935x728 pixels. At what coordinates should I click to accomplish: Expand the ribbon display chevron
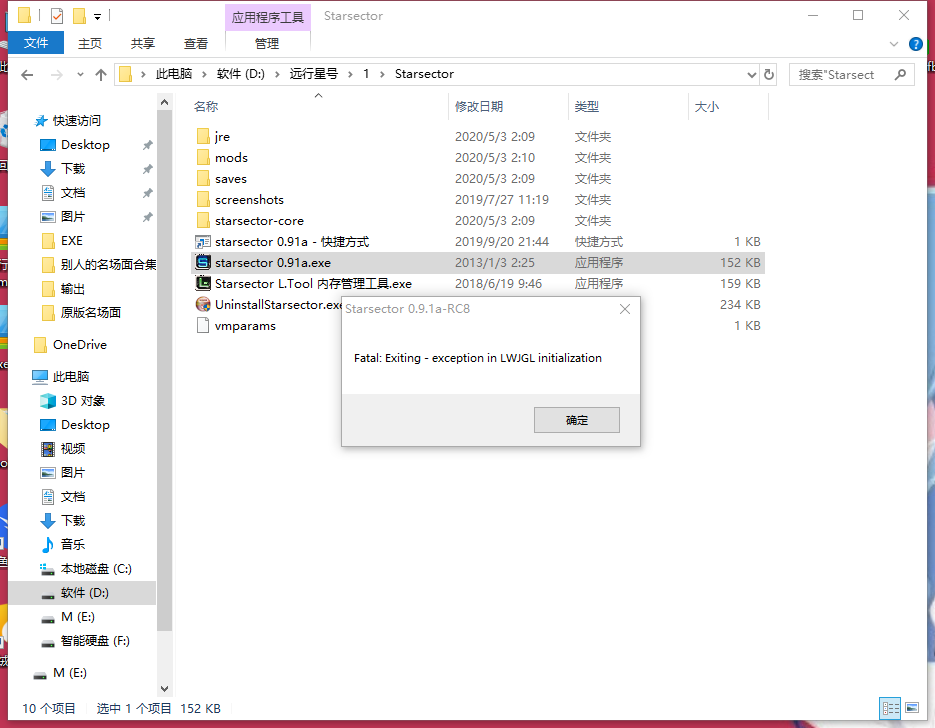click(x=893, y=42)
